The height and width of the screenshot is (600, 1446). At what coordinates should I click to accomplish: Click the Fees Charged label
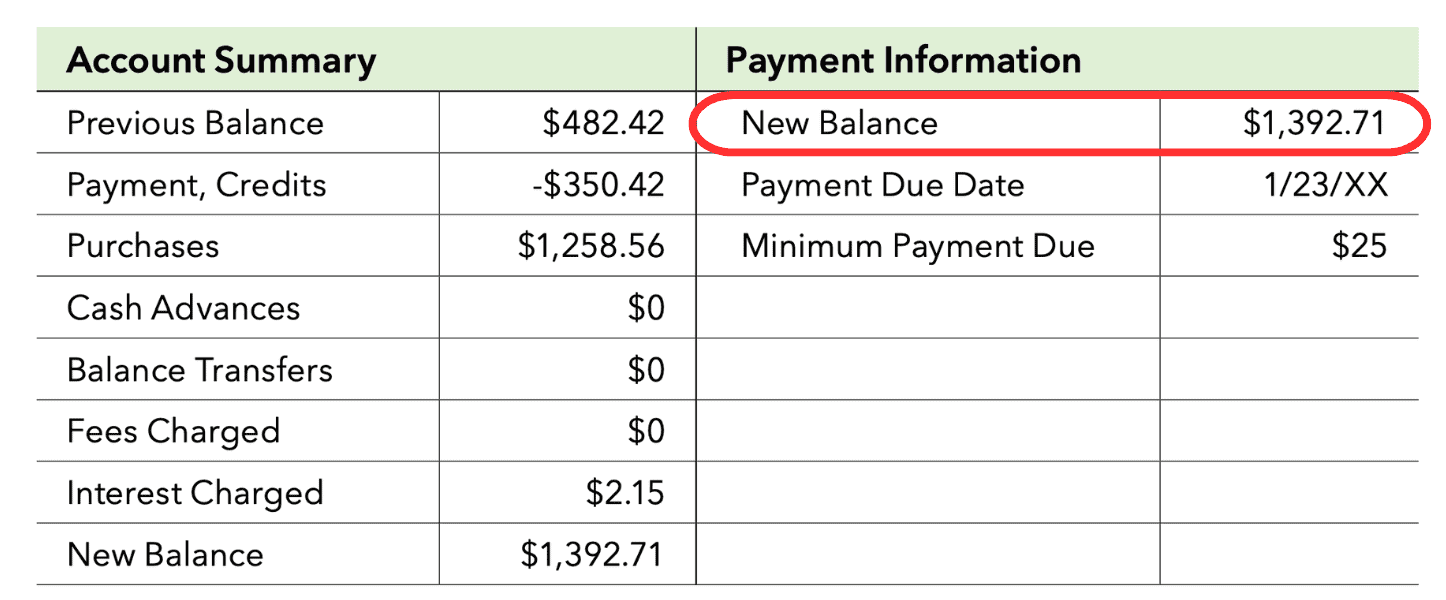pyautogui.click(x=173, y=432)
